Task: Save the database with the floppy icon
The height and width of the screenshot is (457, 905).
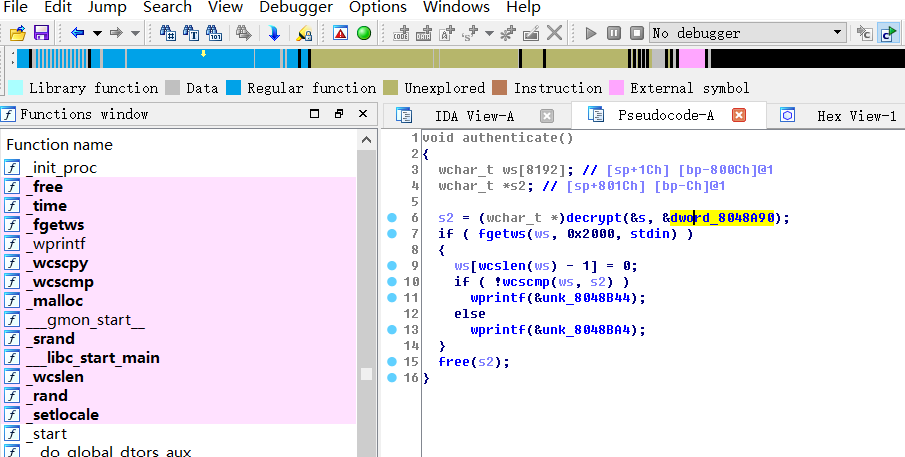Action: (41, 33)
